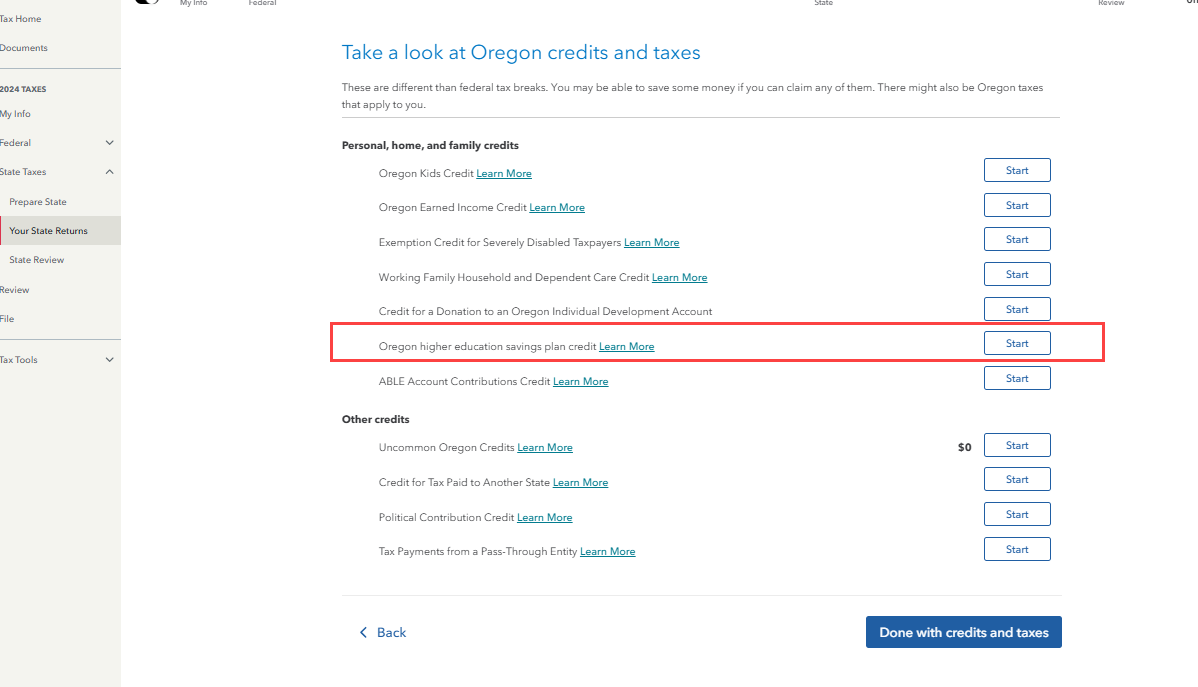
Task: Open Tax Home in sidebar
Action: click(21, 19)
